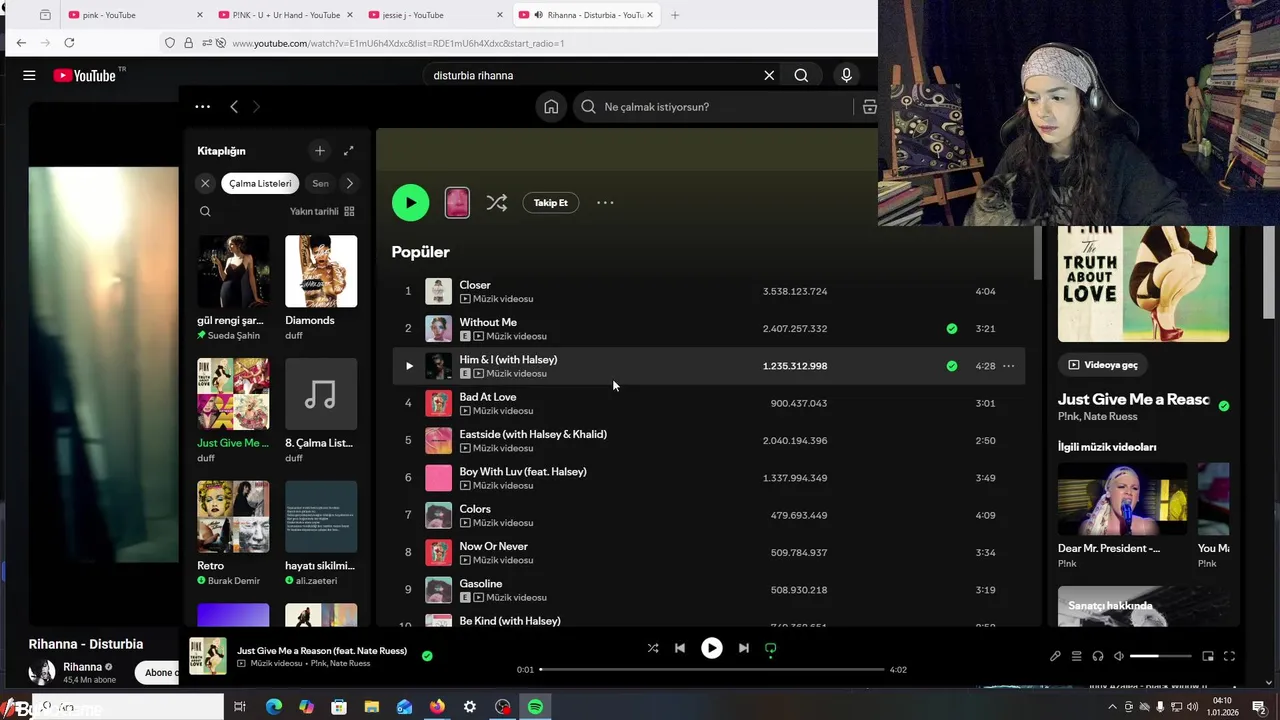The height and width of the screenshot is (720, 1280).
Task: Seek in the song progress bar
Action: 712,669
